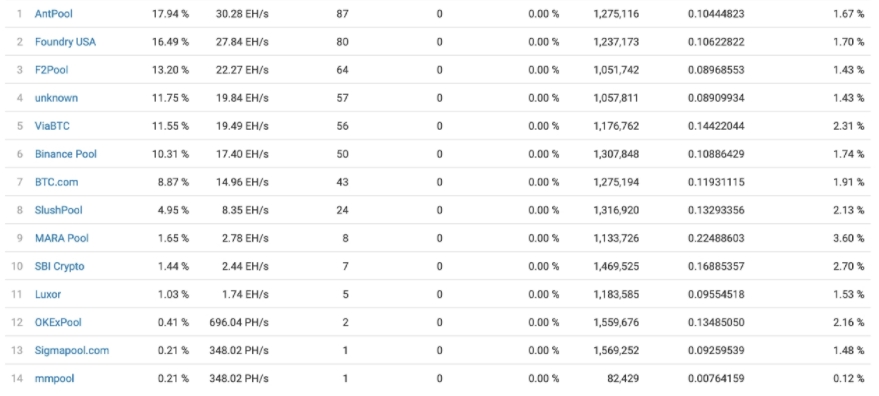Click the F2Pool link
Viewport: 879px width, 396px height.
click(52, 70)
